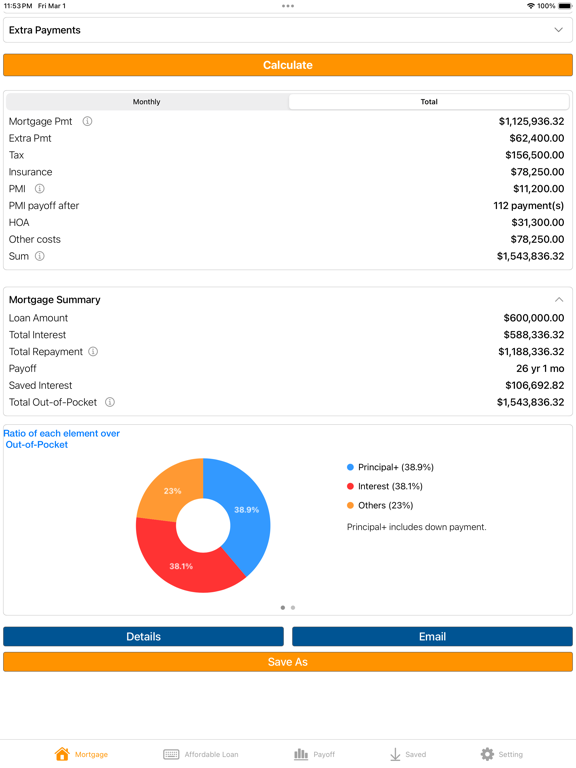Tap the Saved Interest value $106,692.82

(x=535, y=385)
